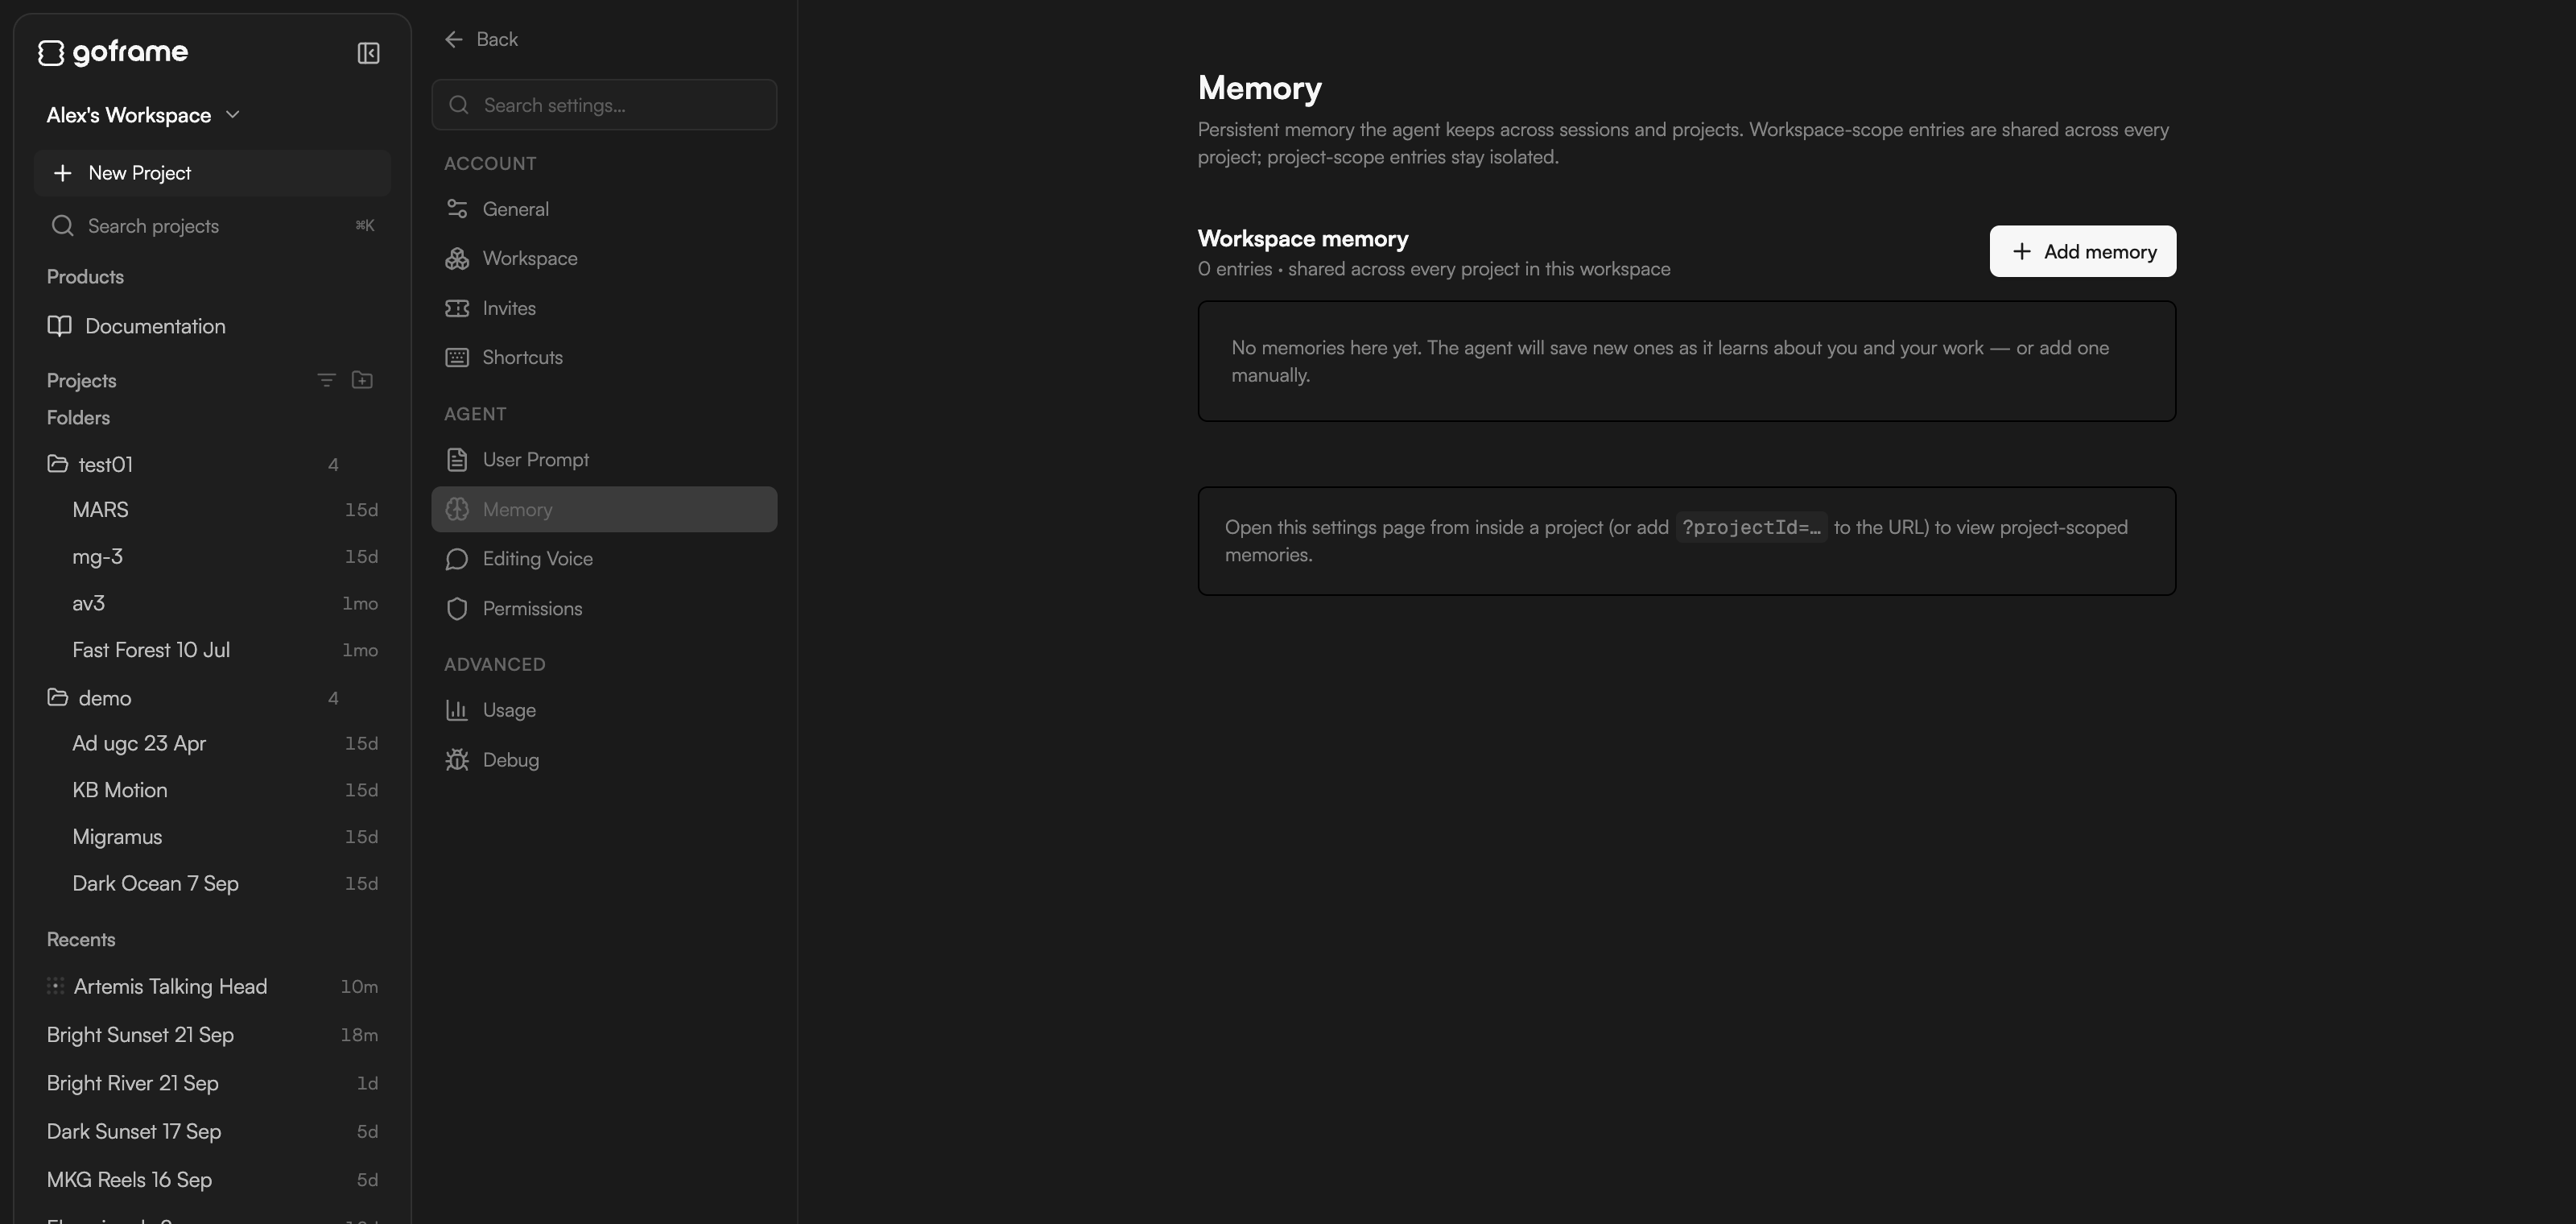
Task: Open Bright River 21 Sep recent project
Action: pos(212,1083)
